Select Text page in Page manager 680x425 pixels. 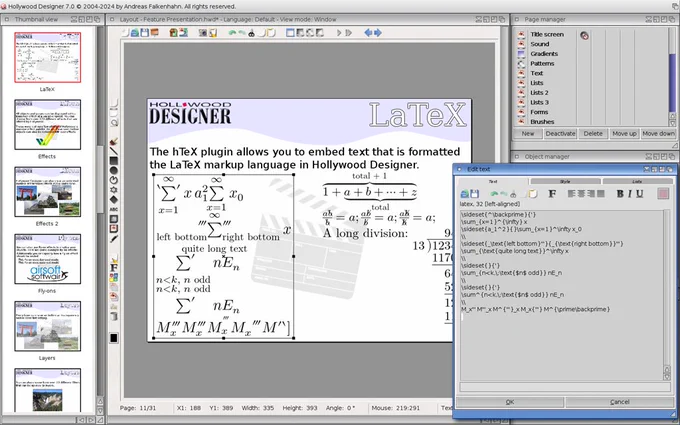click(x=536, y=73)
